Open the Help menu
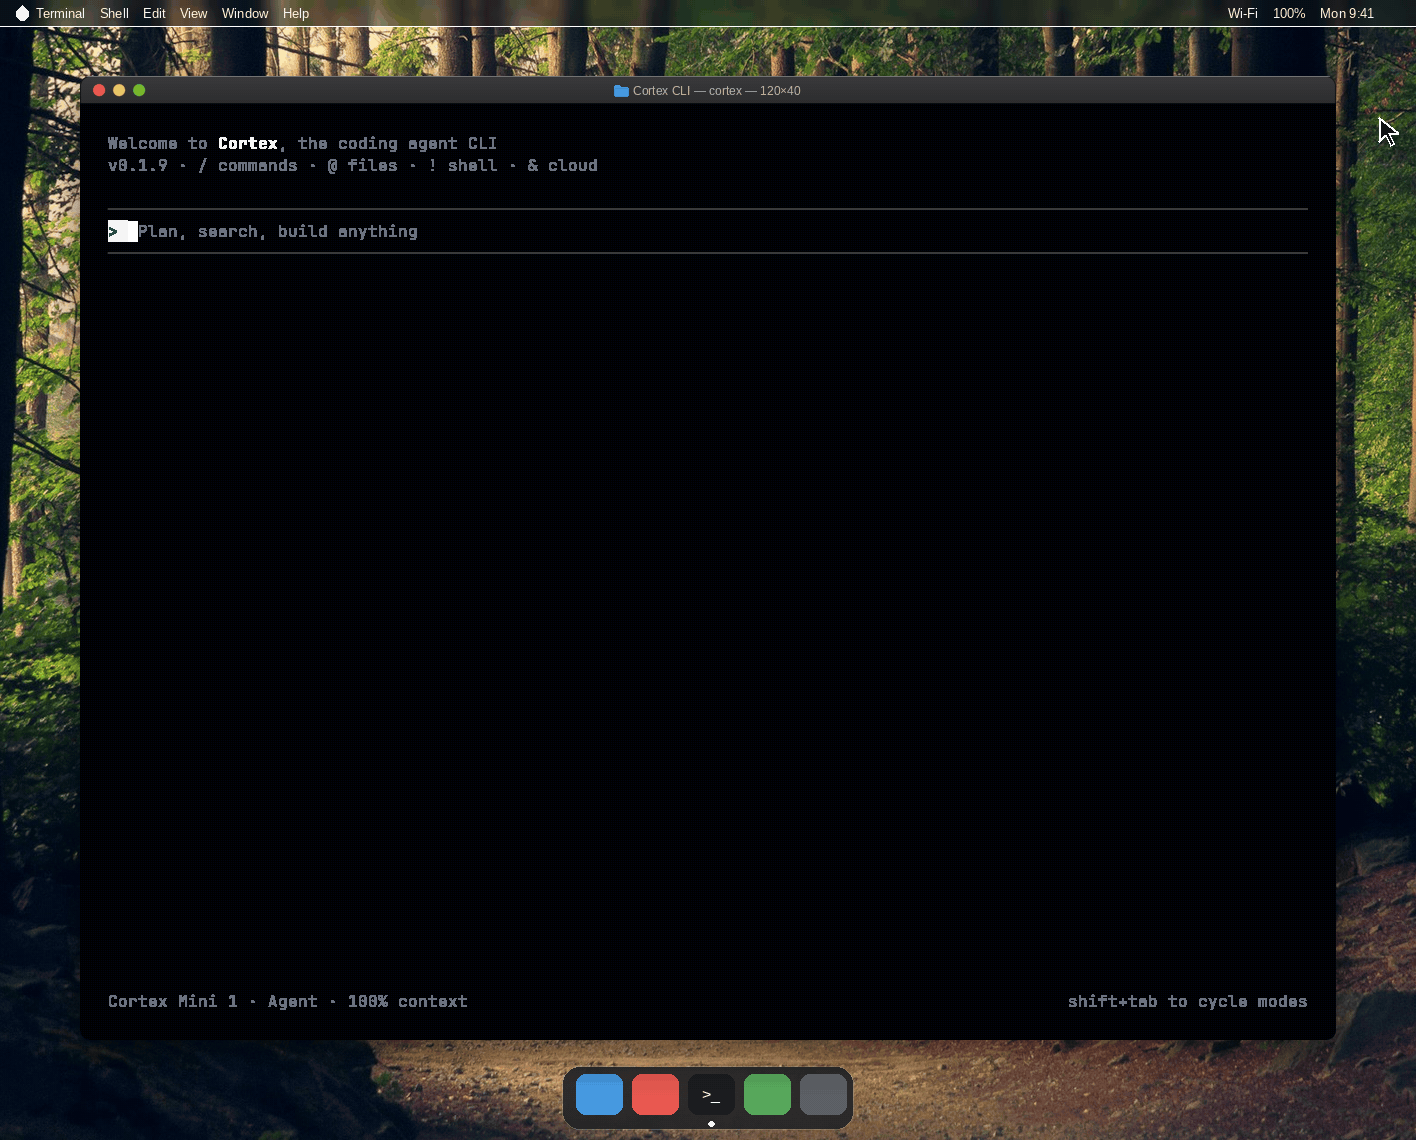This screenshot has height=1140, width=1416. tap(295, 13)
